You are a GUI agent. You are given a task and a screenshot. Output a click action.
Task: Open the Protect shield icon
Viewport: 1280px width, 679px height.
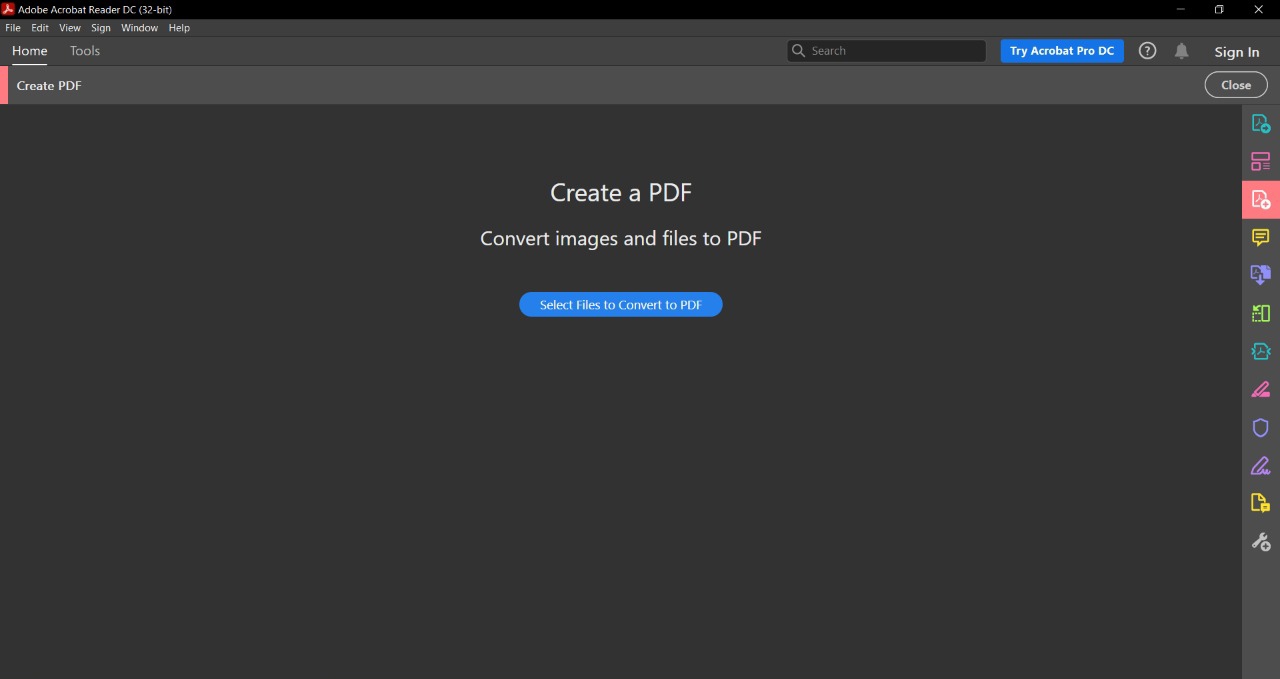pyautogui.click(x=1261, y=427)
